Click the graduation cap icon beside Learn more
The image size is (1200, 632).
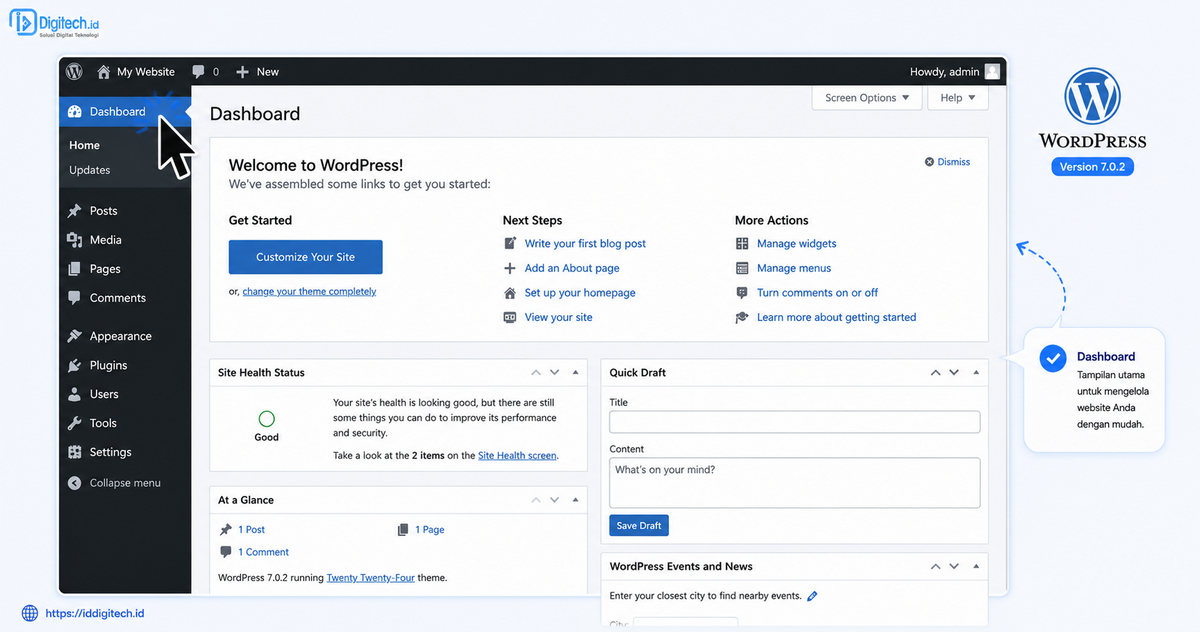(x=742, y=317)
